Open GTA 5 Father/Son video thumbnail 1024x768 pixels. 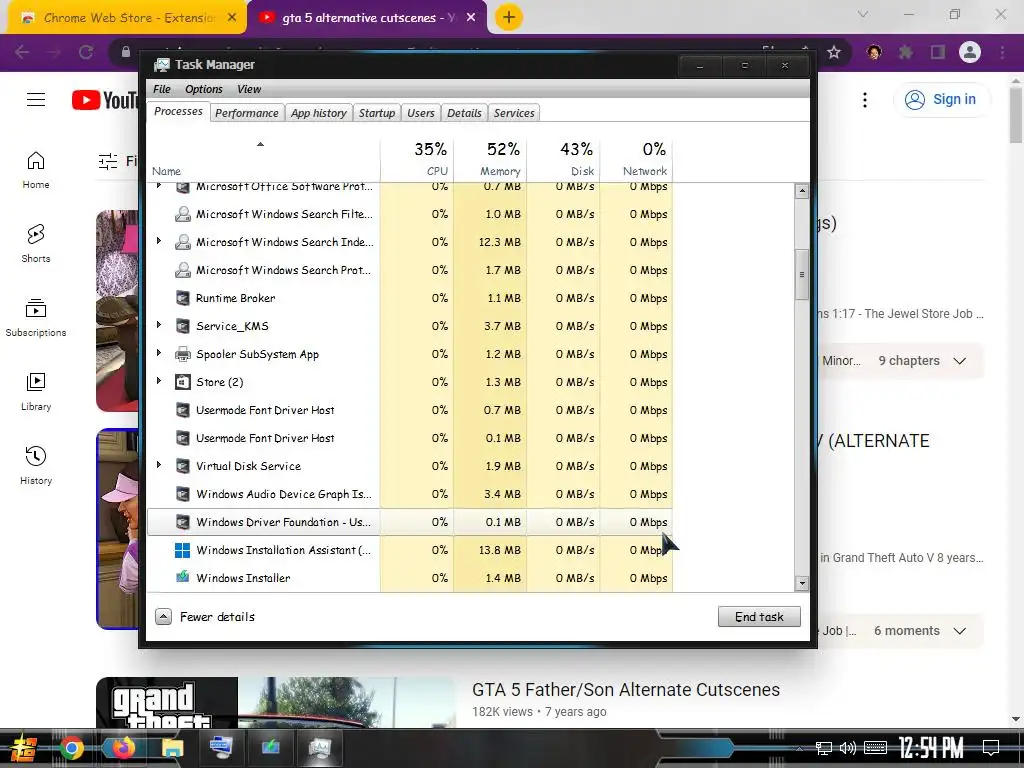tap(275, 702)
